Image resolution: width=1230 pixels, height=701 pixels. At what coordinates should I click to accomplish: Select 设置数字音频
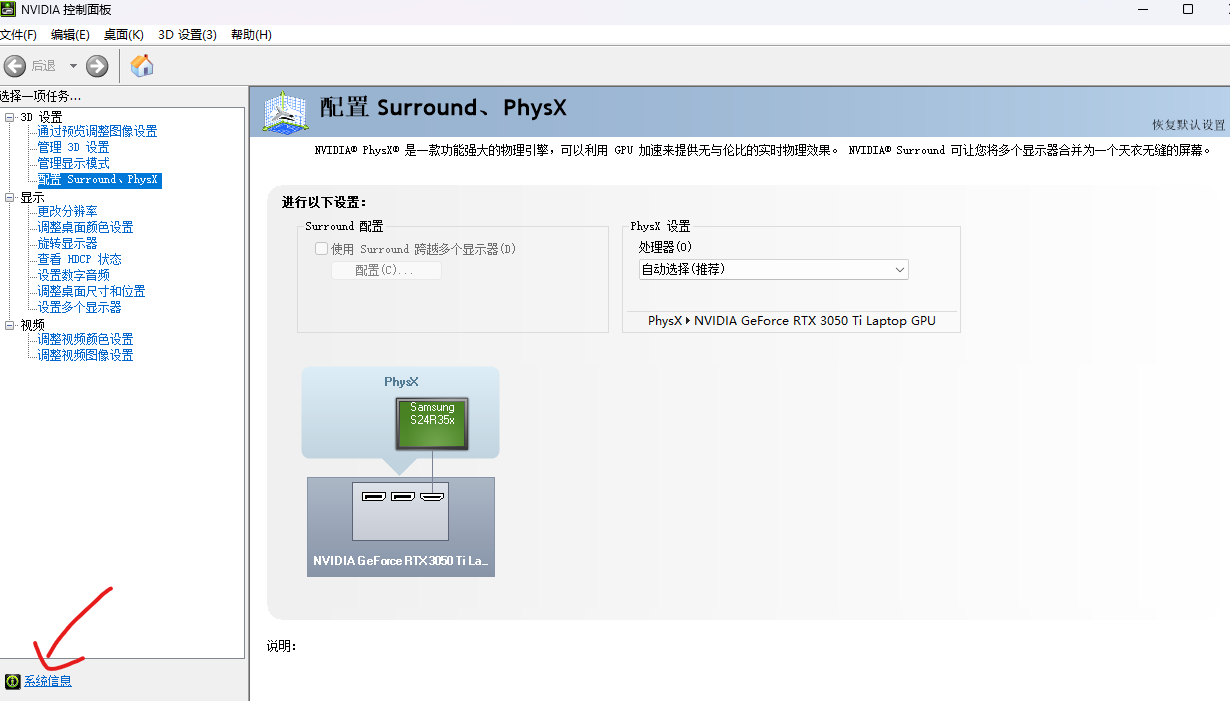73,275
